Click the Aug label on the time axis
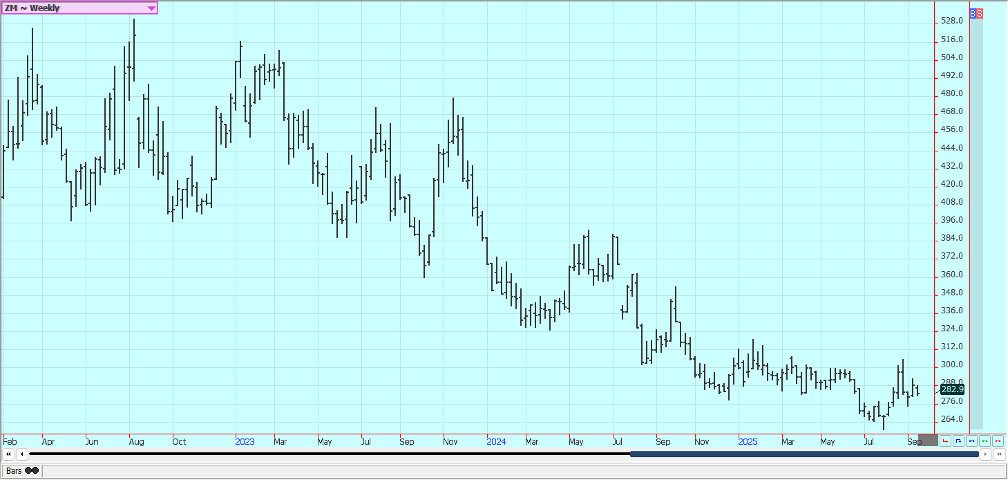The height and width of the screenshot is (480, 1008). coord(136,442)
